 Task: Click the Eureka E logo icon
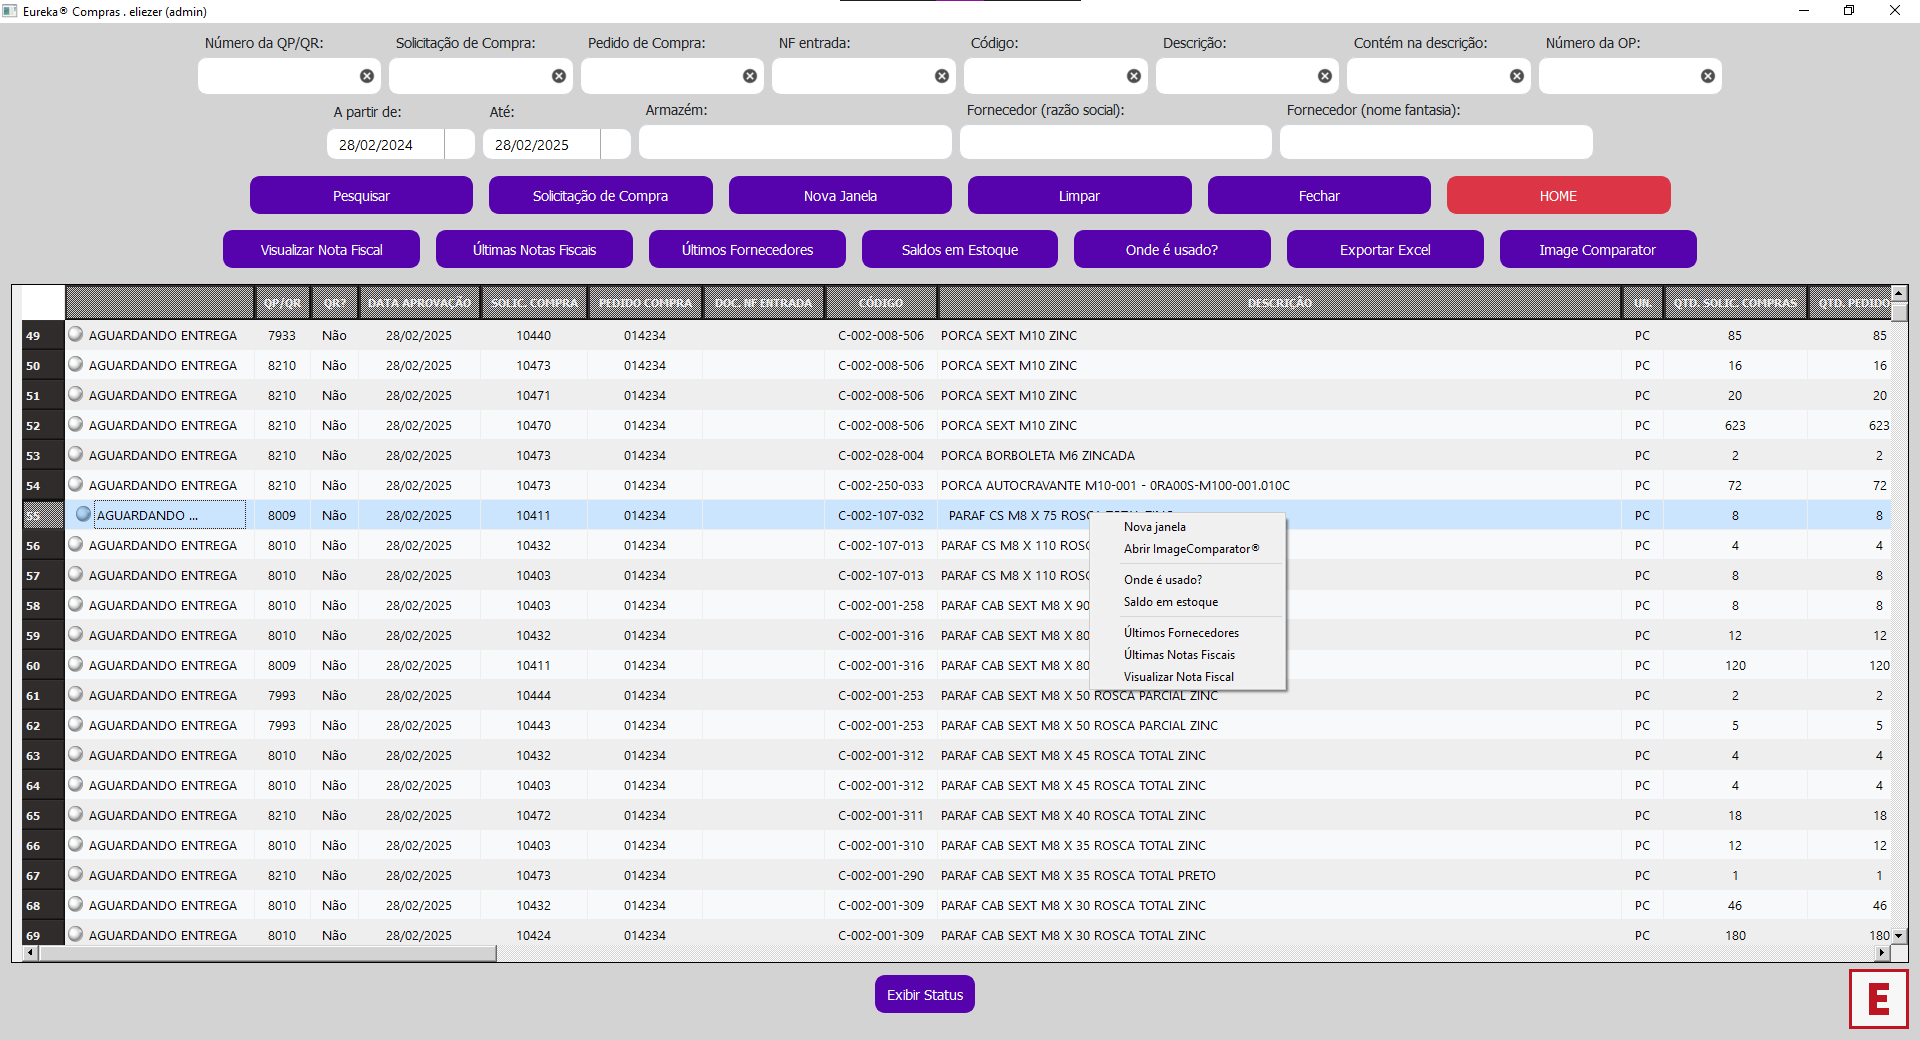(1878, 998)
